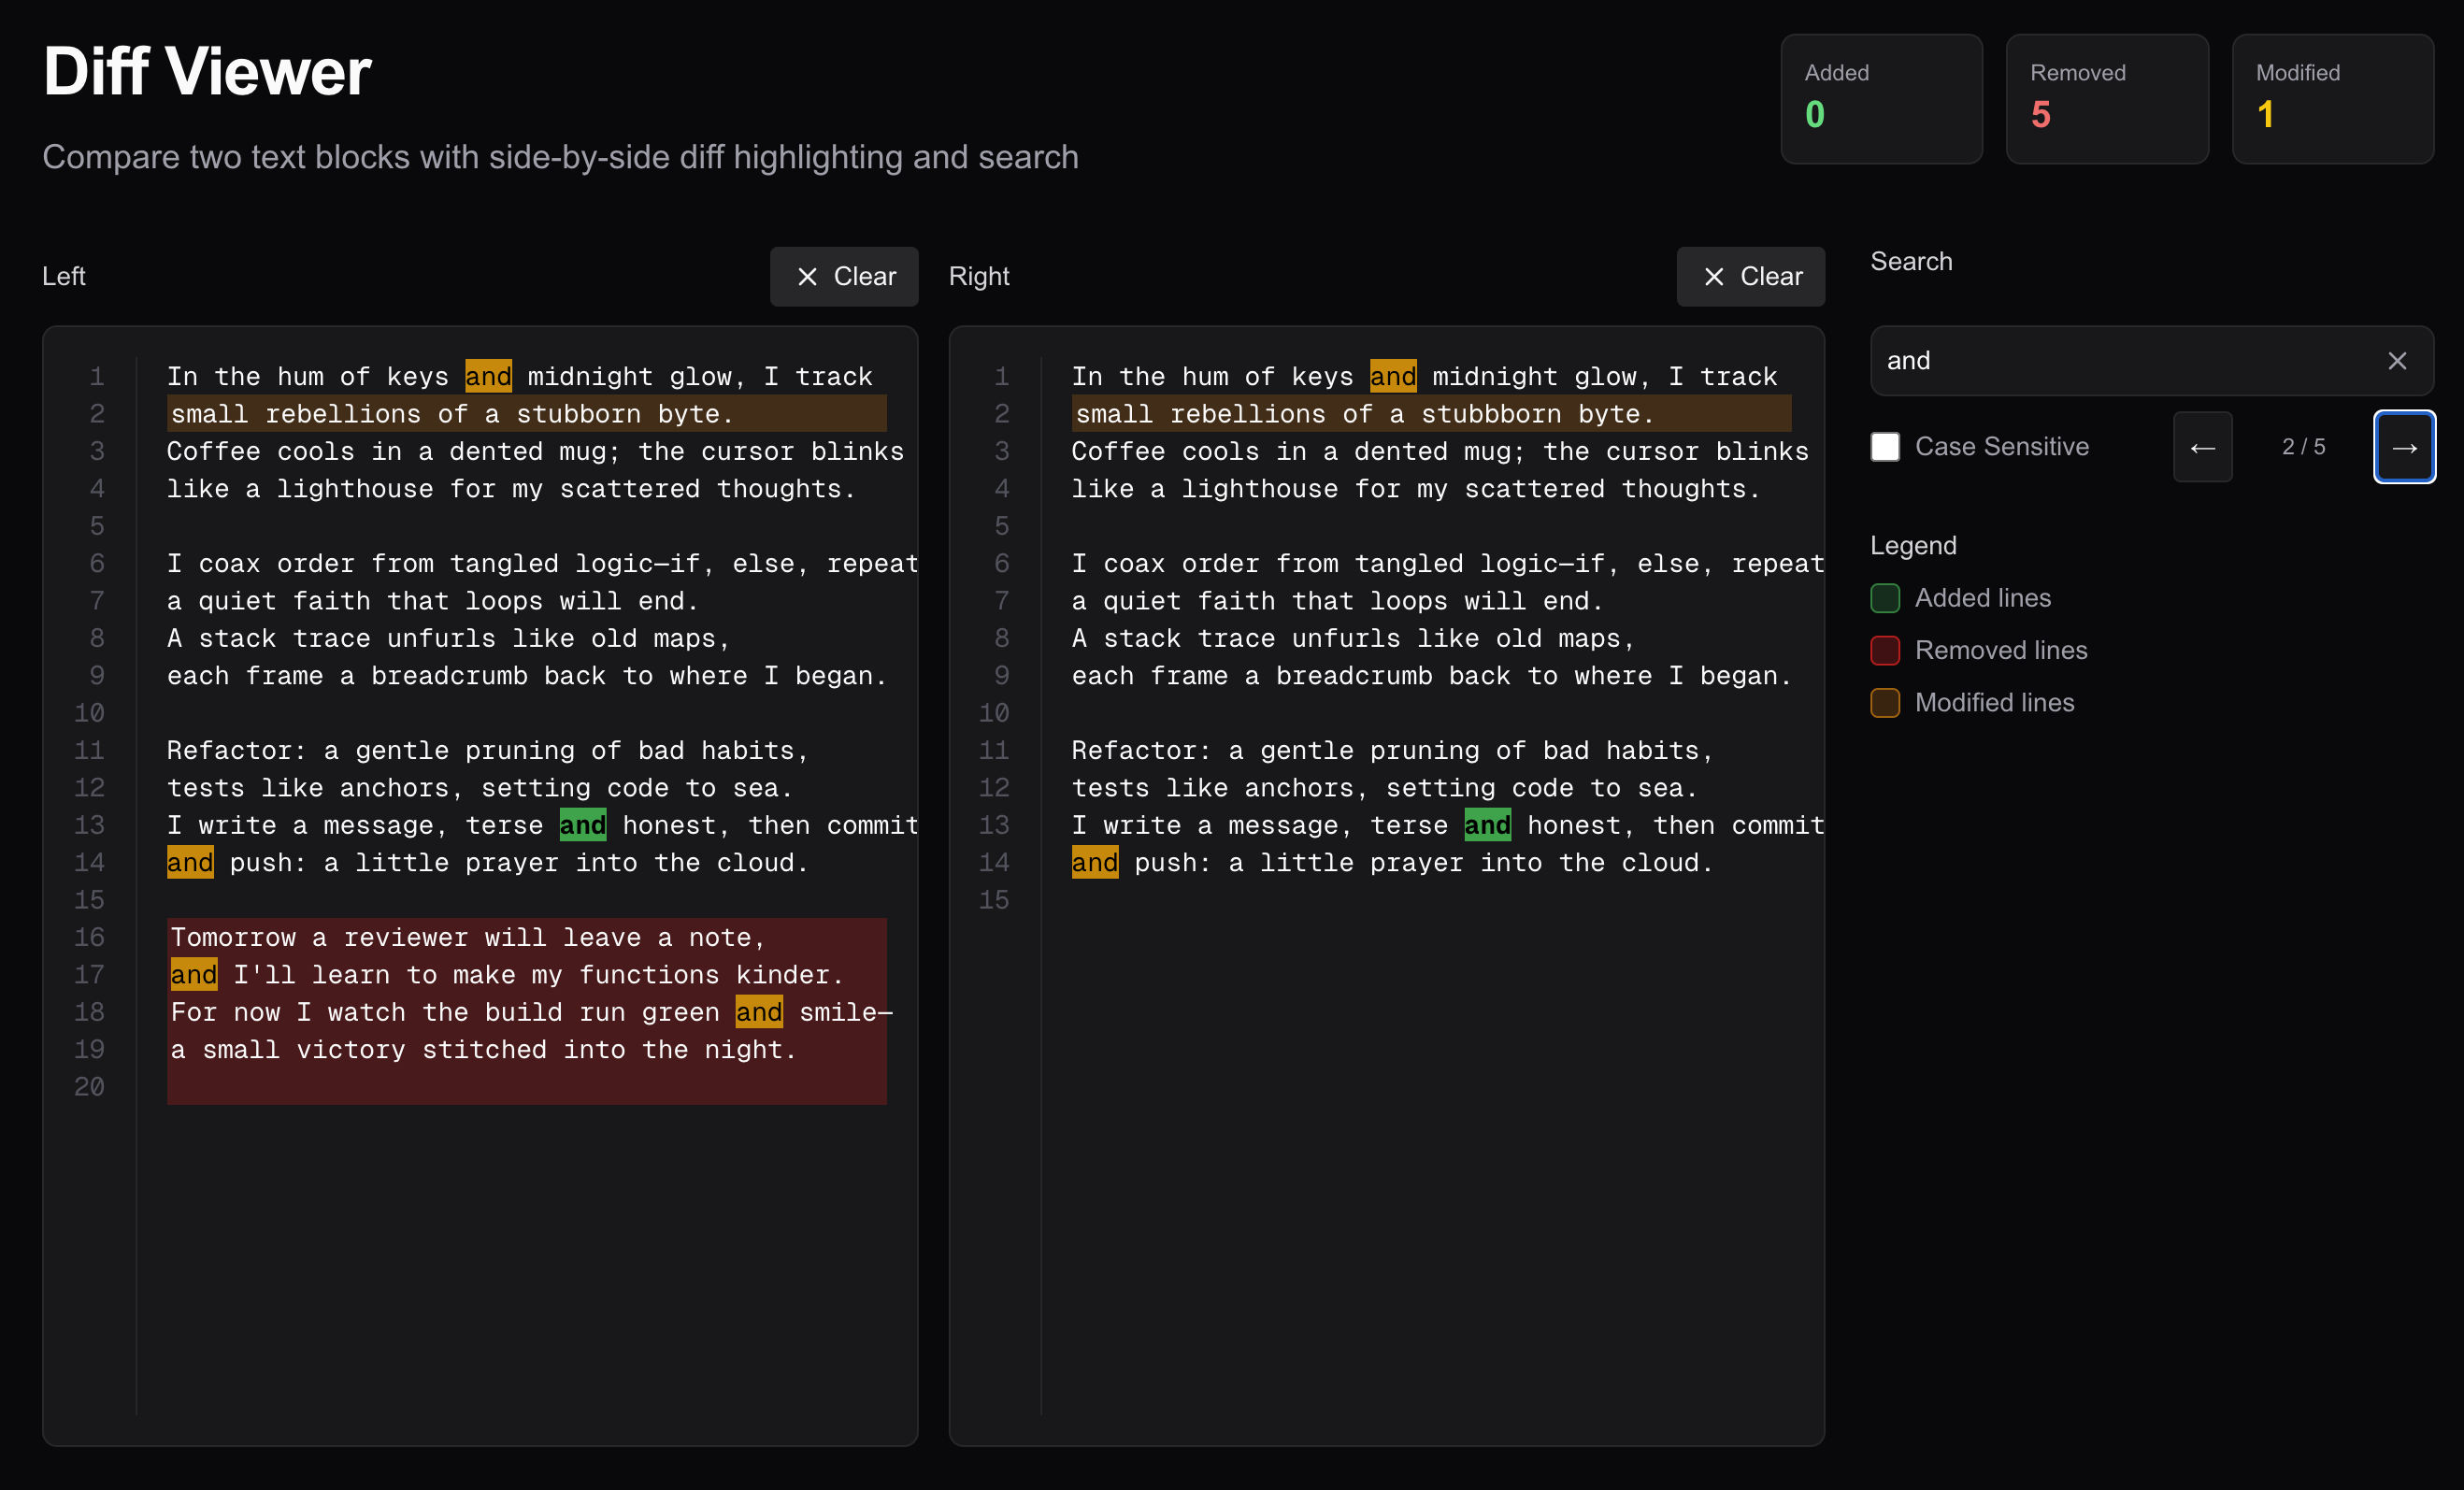The height and width of the screenshot is (1490, 2464).
Task: Clear the search field using the X icon
Action: tap(2397, 361)
